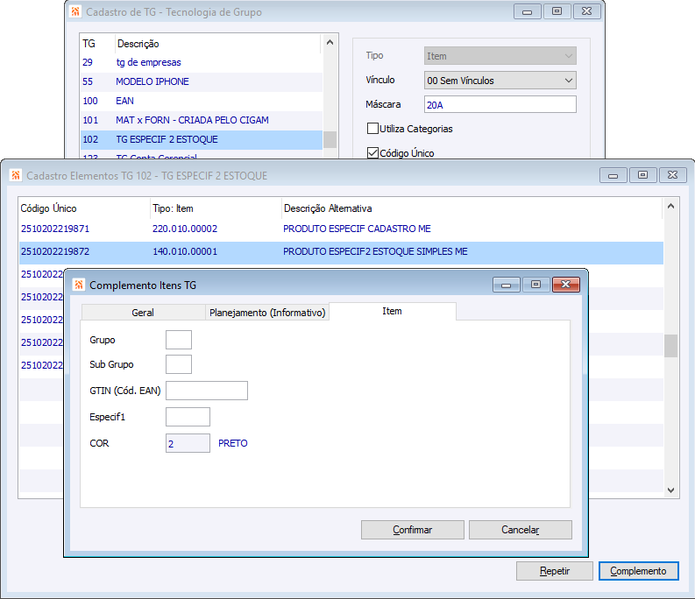Maximize the Complemento Itens TG dialog
Viewport: 695px width, 599px height.
click(x=536, y=285)
